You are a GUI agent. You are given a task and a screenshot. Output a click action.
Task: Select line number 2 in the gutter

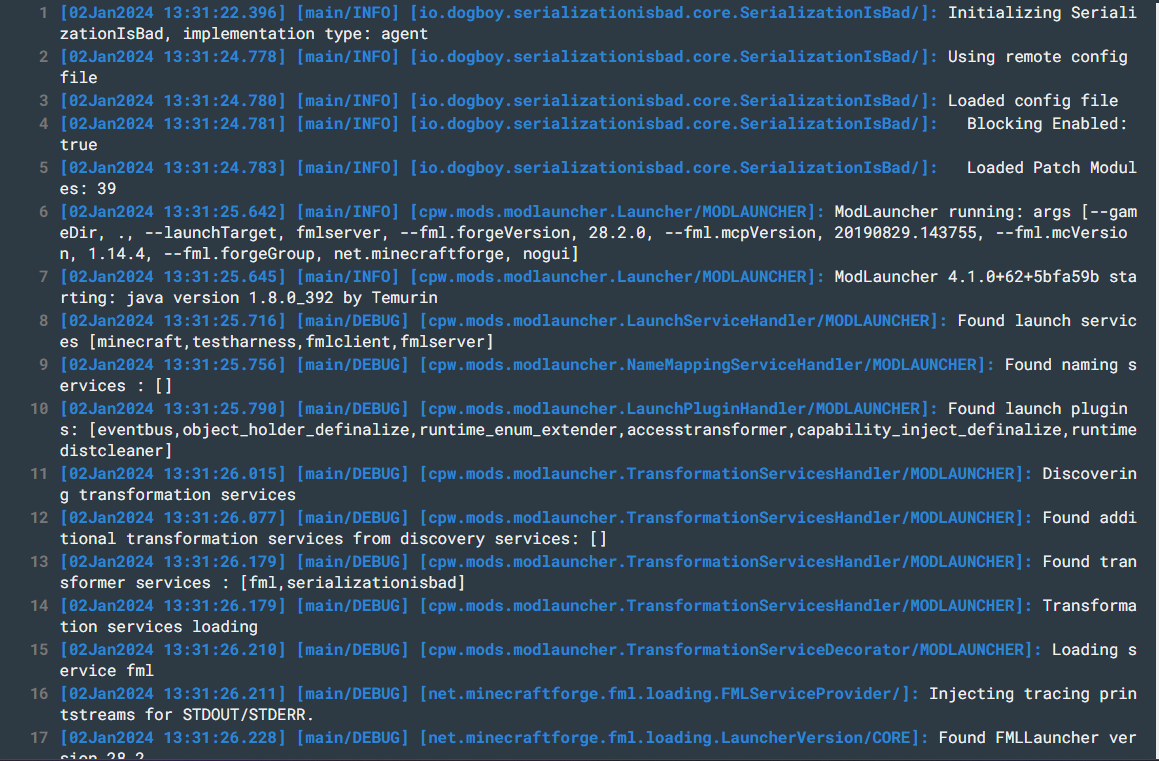[44, 57]
